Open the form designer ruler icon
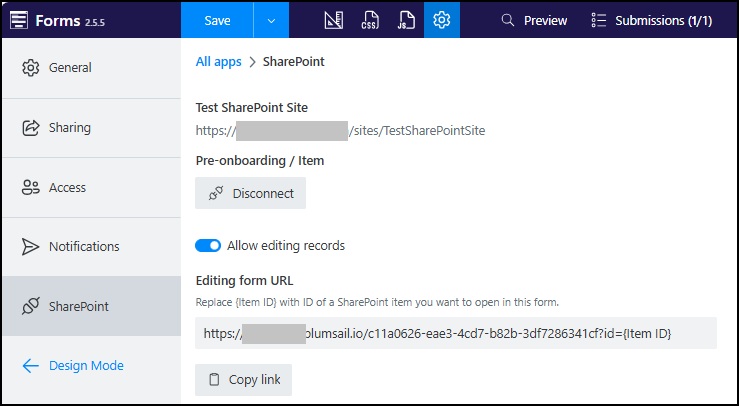This screenshot has height=406, width=739. point(335,20)
